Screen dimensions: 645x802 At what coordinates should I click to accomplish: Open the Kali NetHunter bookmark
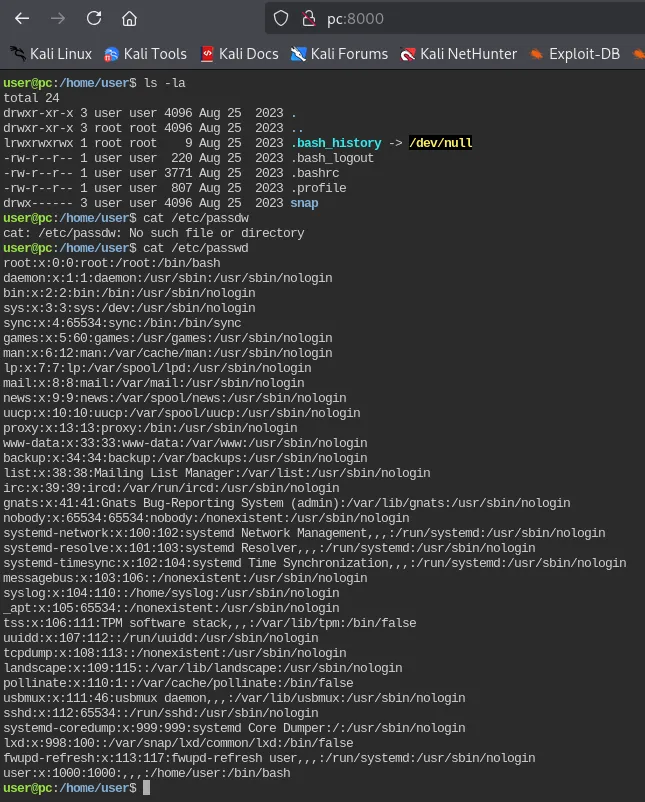pos(458,54)
